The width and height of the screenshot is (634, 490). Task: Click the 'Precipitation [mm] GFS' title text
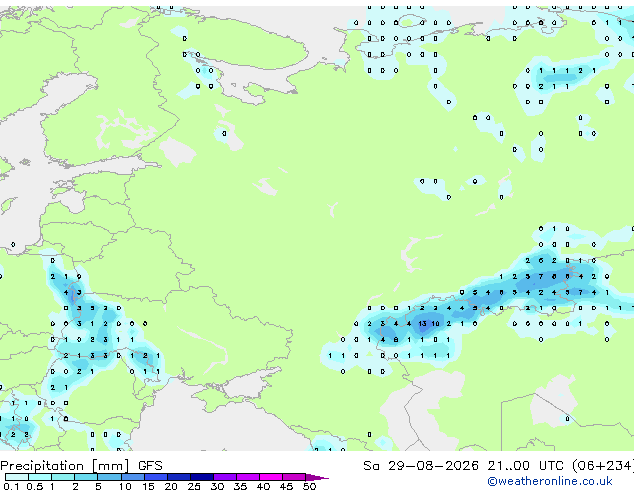81,466
